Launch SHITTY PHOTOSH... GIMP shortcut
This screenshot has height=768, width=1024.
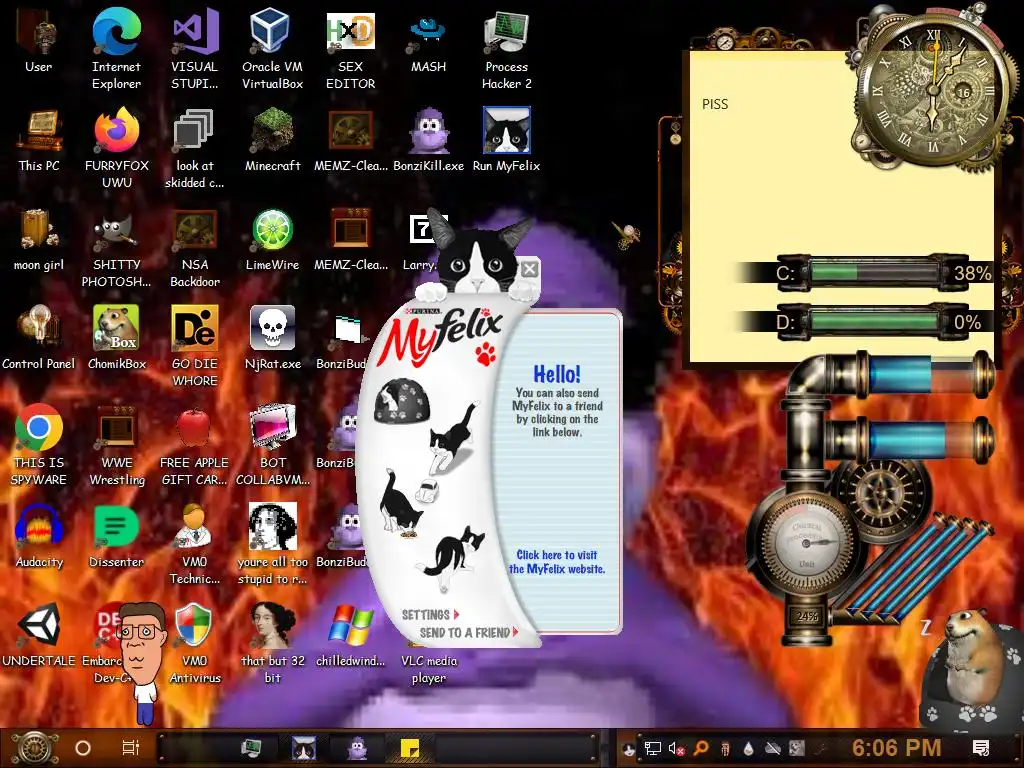[x=116, y=231]
